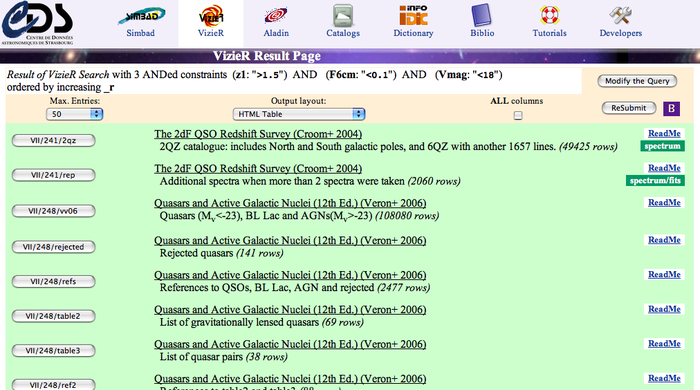Click the Modify the Query button
This screenshot has height=390, width=700.
(x=637, y=81)
